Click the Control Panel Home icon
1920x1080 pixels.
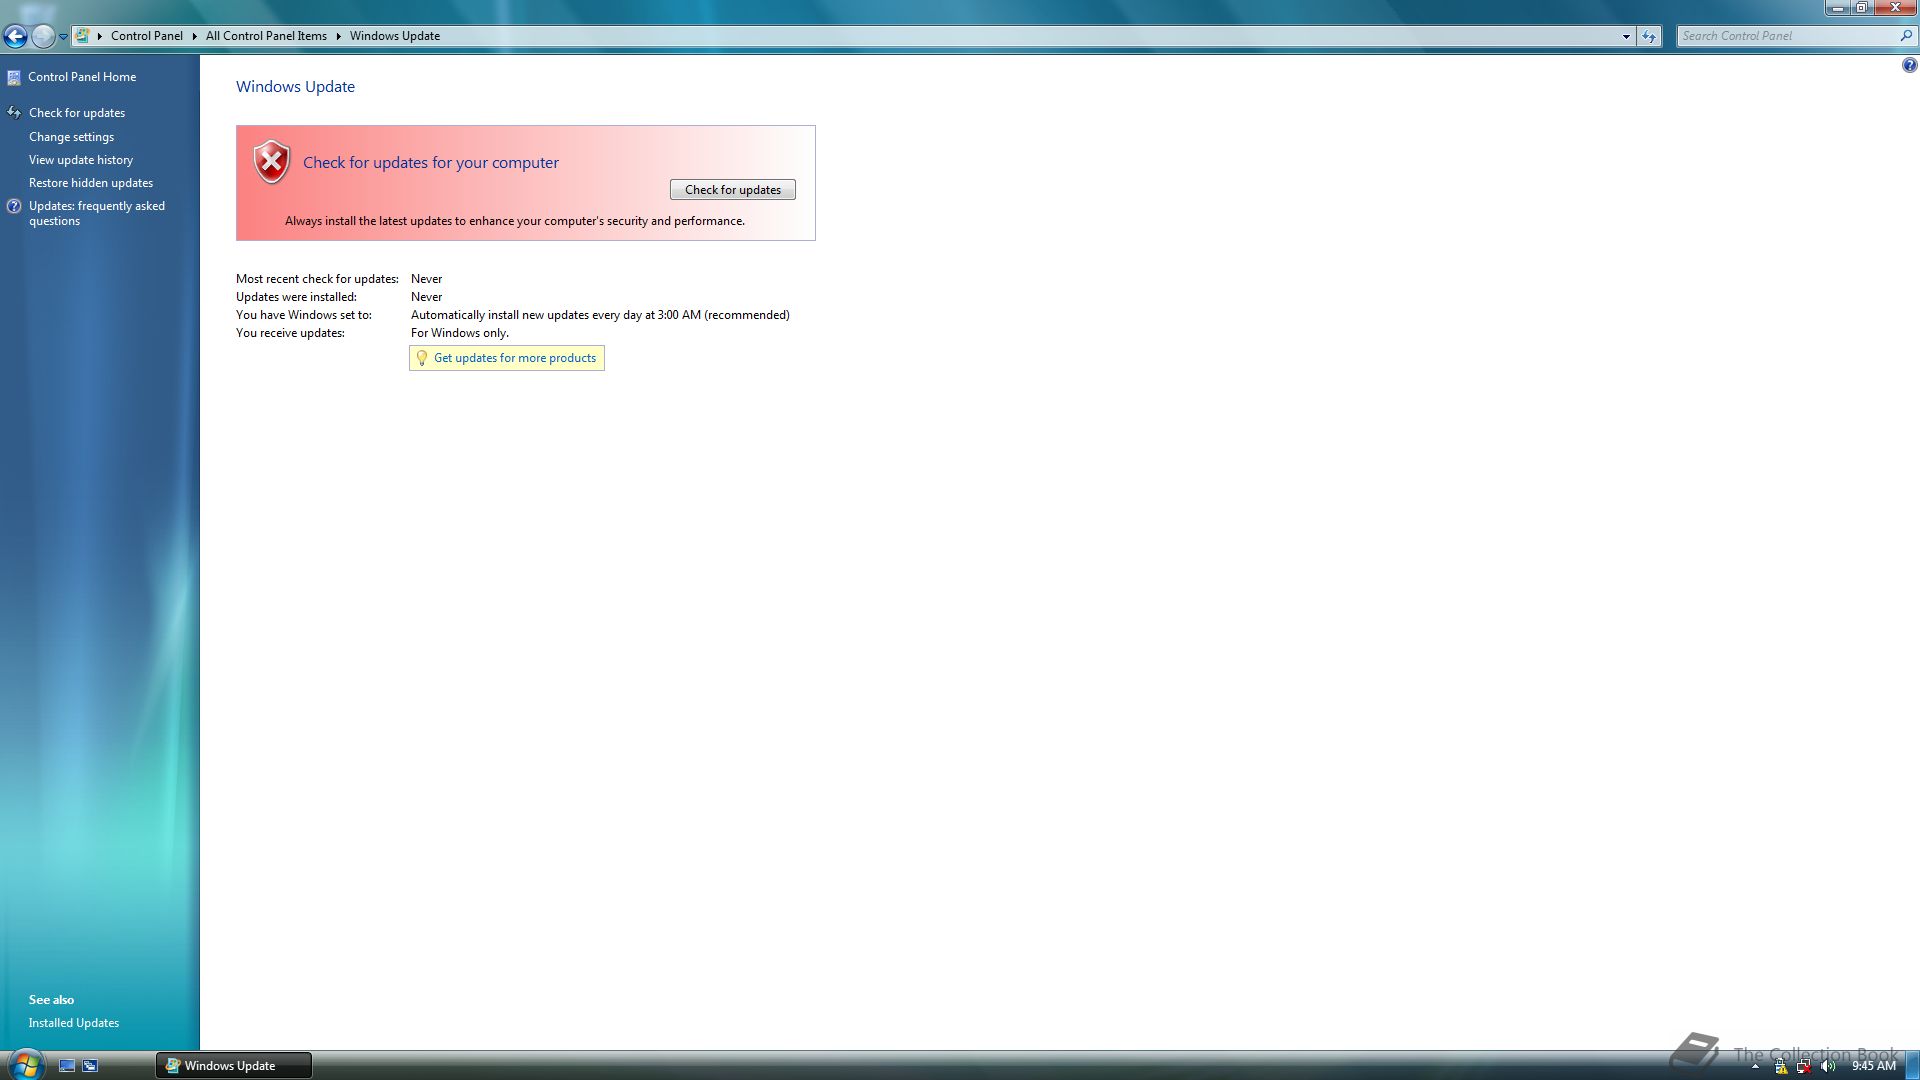(14, 77)
